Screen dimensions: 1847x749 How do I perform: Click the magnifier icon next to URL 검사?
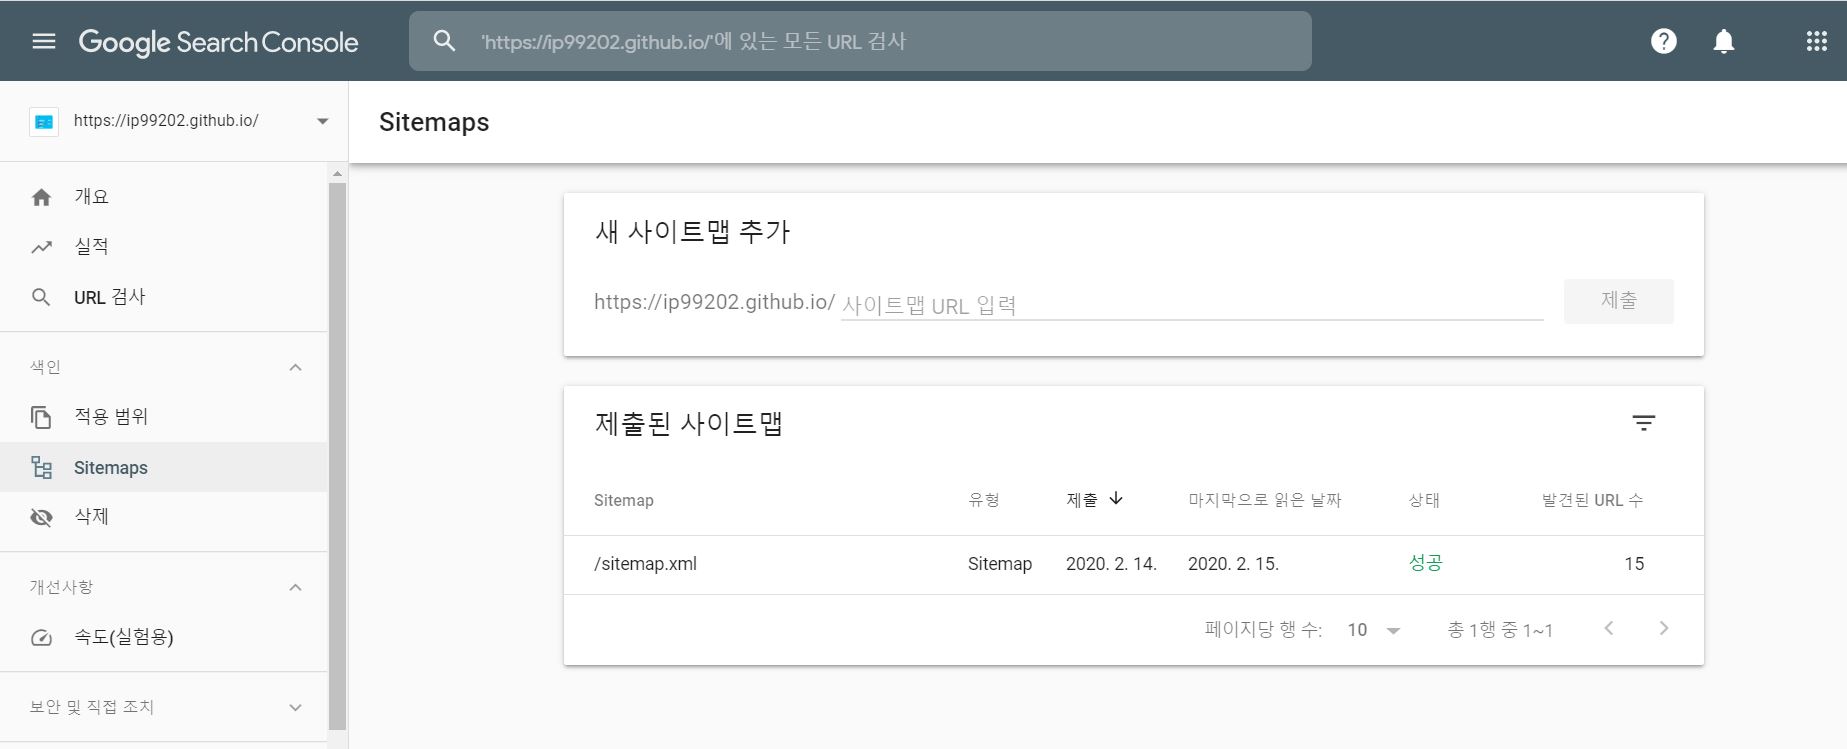(x=41, y=297)
